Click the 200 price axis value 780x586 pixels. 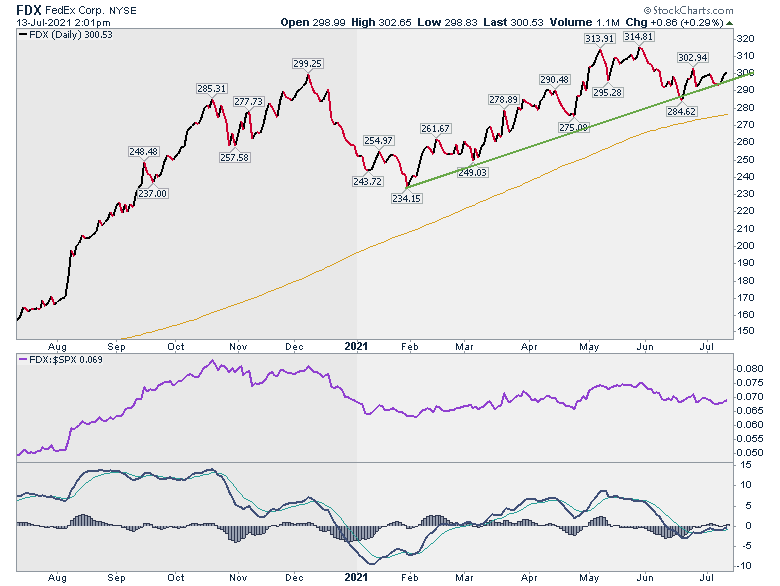coord(745,246)
